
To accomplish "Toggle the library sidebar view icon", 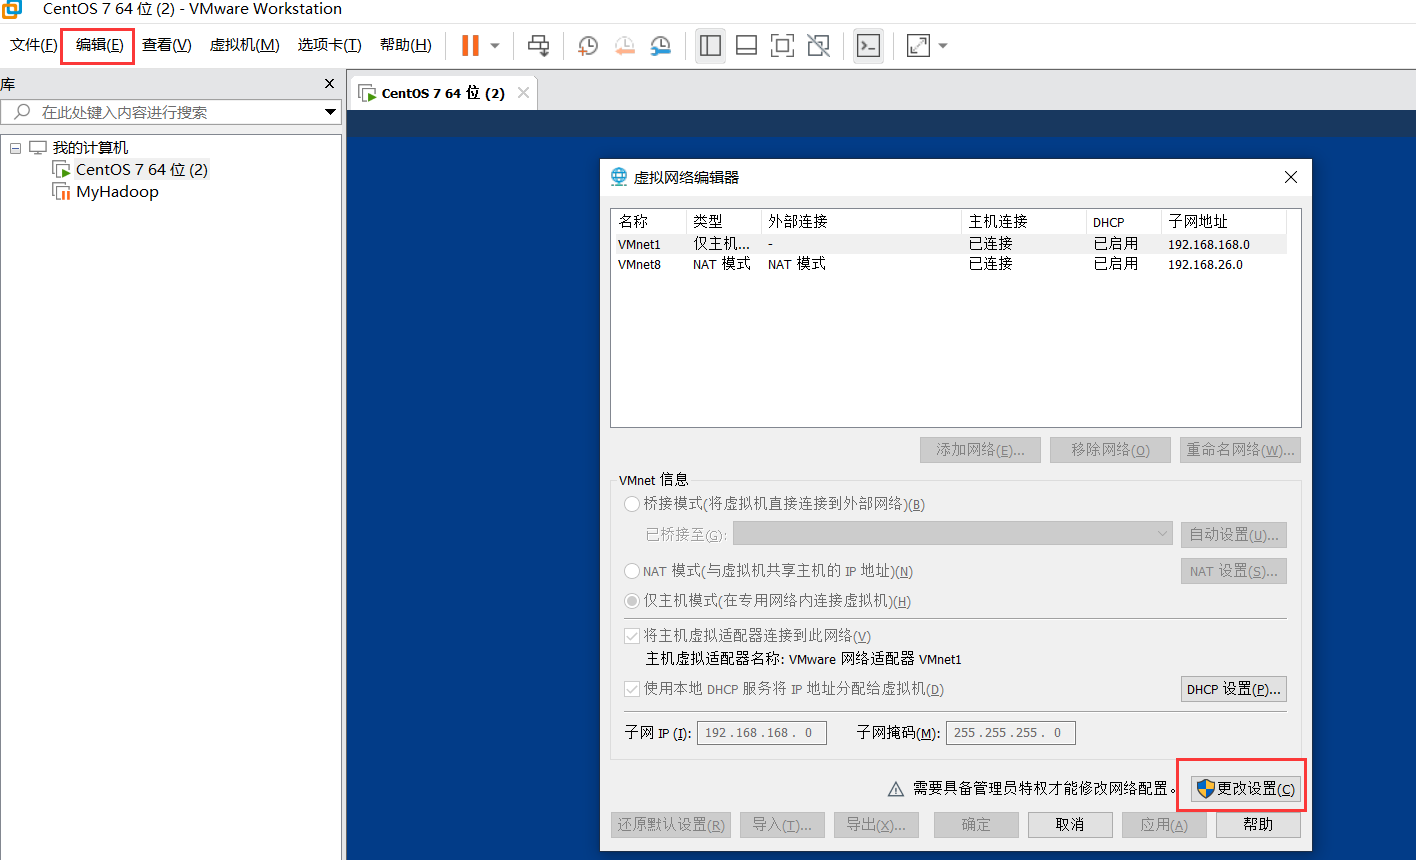I will 710,46.
